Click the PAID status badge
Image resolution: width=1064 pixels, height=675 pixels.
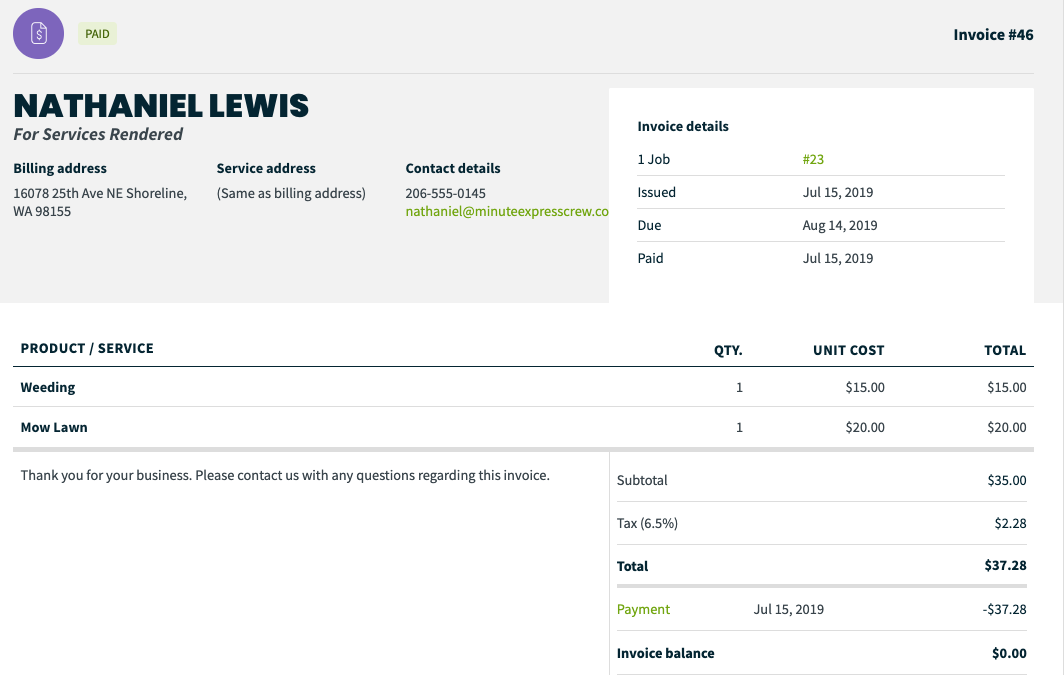point(97,34)
